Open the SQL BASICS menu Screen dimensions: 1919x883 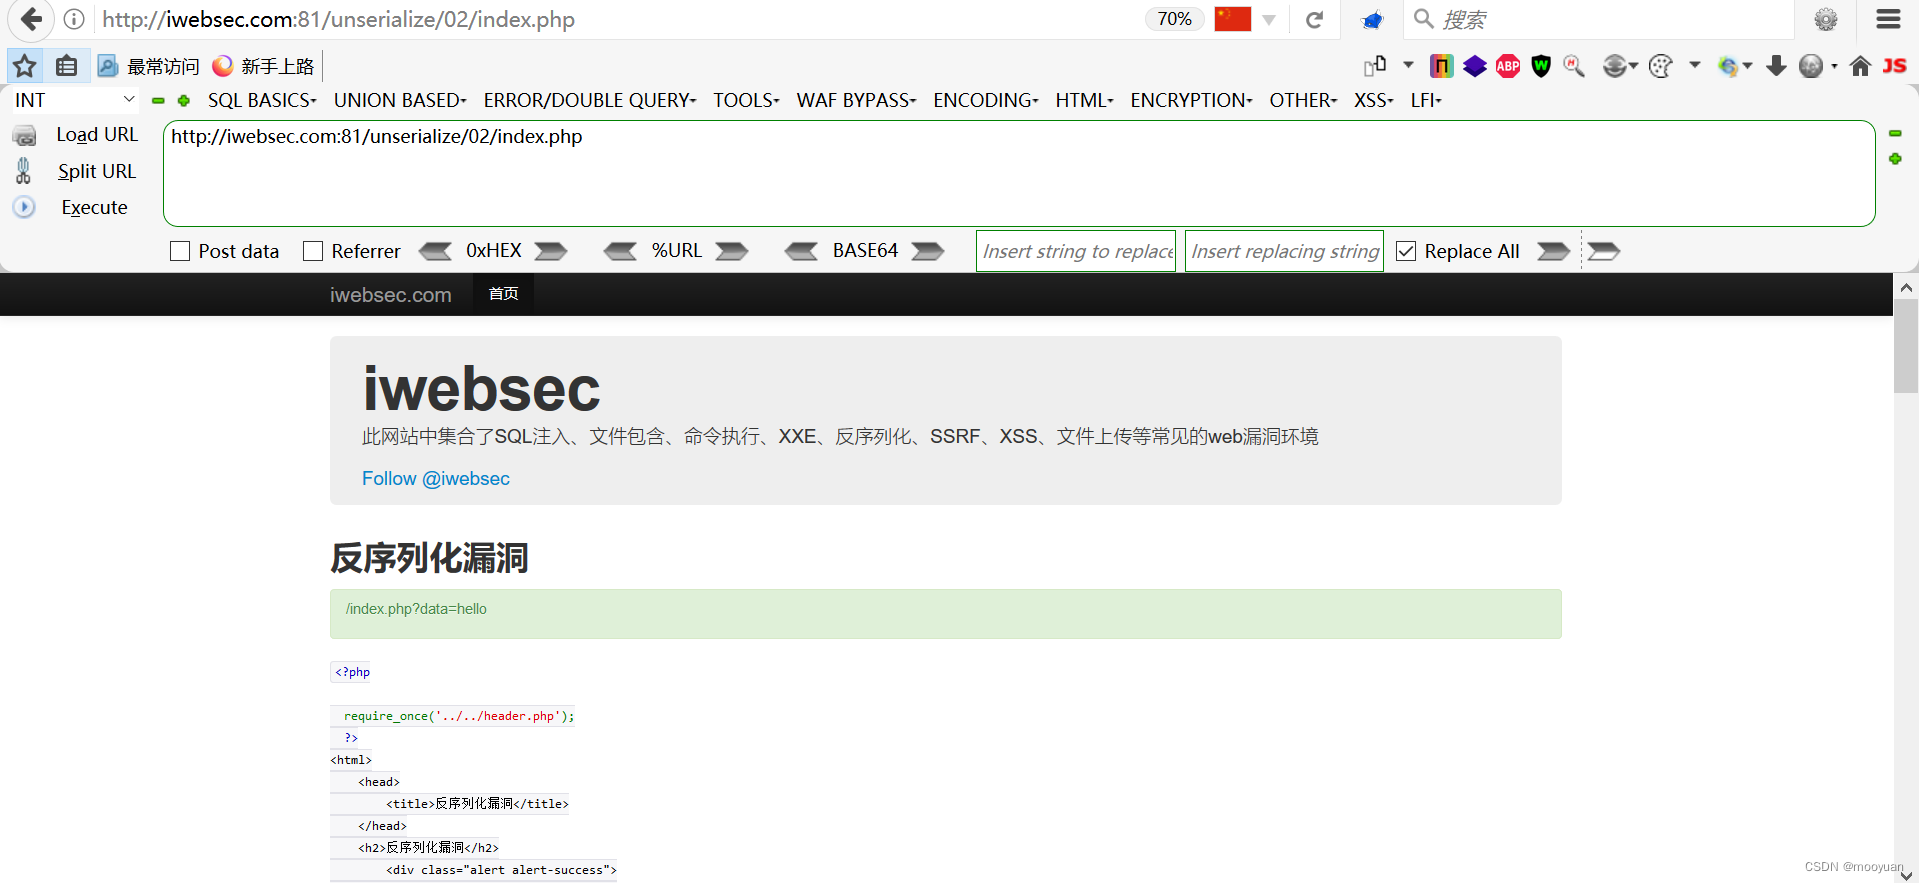(262, 100)
